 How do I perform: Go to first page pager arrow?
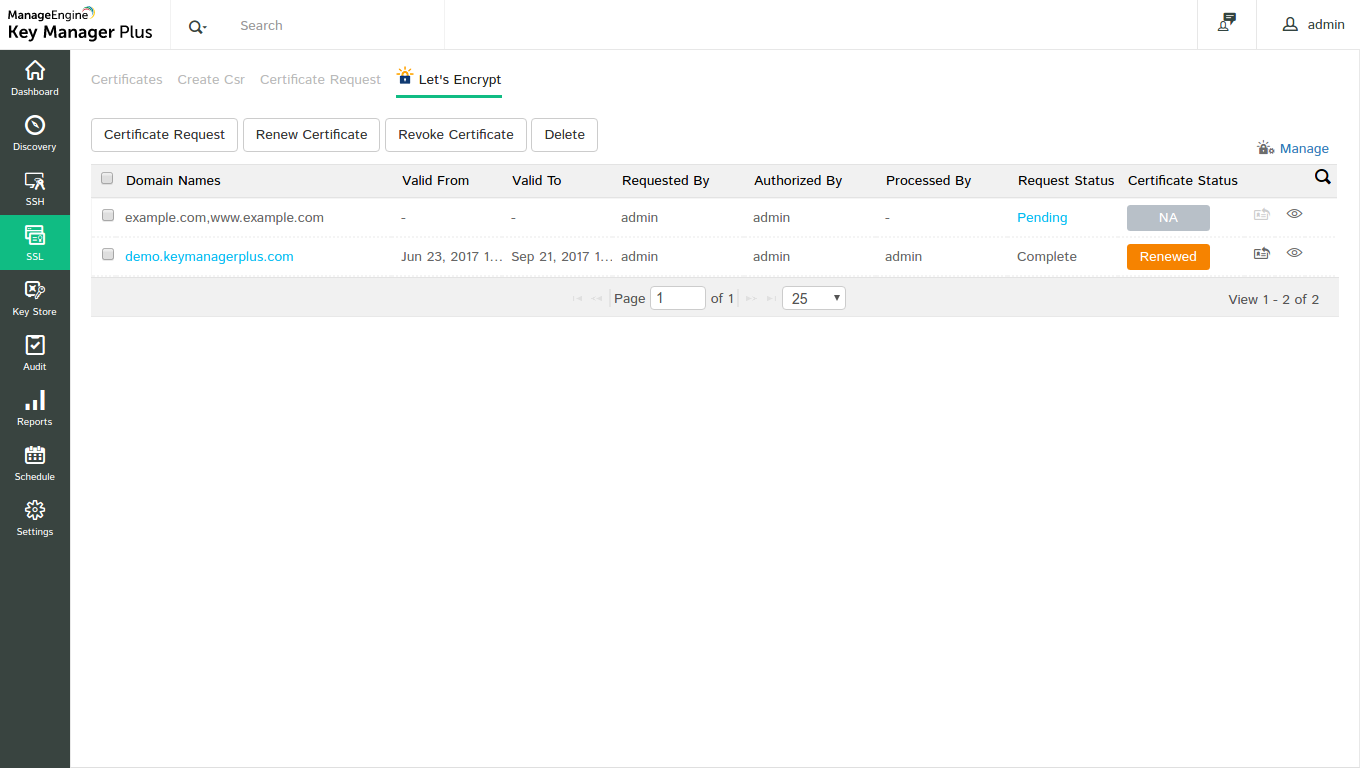point(577,299)
